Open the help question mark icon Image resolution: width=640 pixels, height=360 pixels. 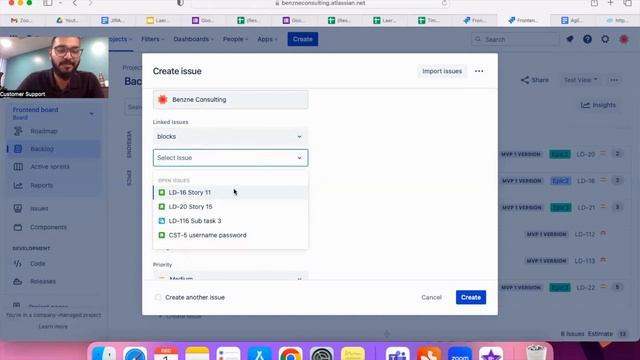coord(587,39)
